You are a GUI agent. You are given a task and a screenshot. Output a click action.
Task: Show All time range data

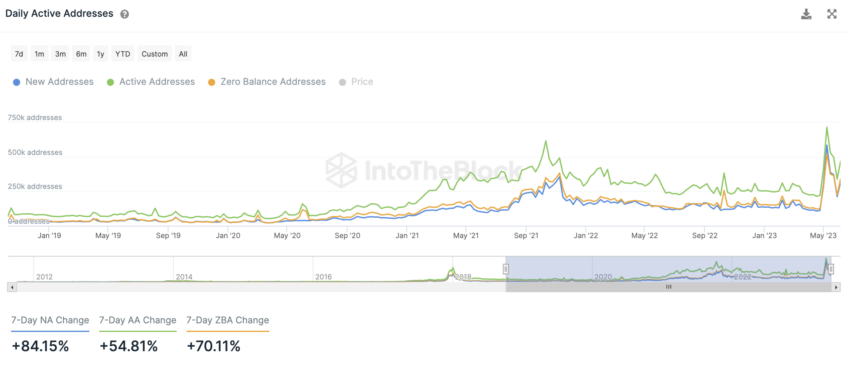183,54
